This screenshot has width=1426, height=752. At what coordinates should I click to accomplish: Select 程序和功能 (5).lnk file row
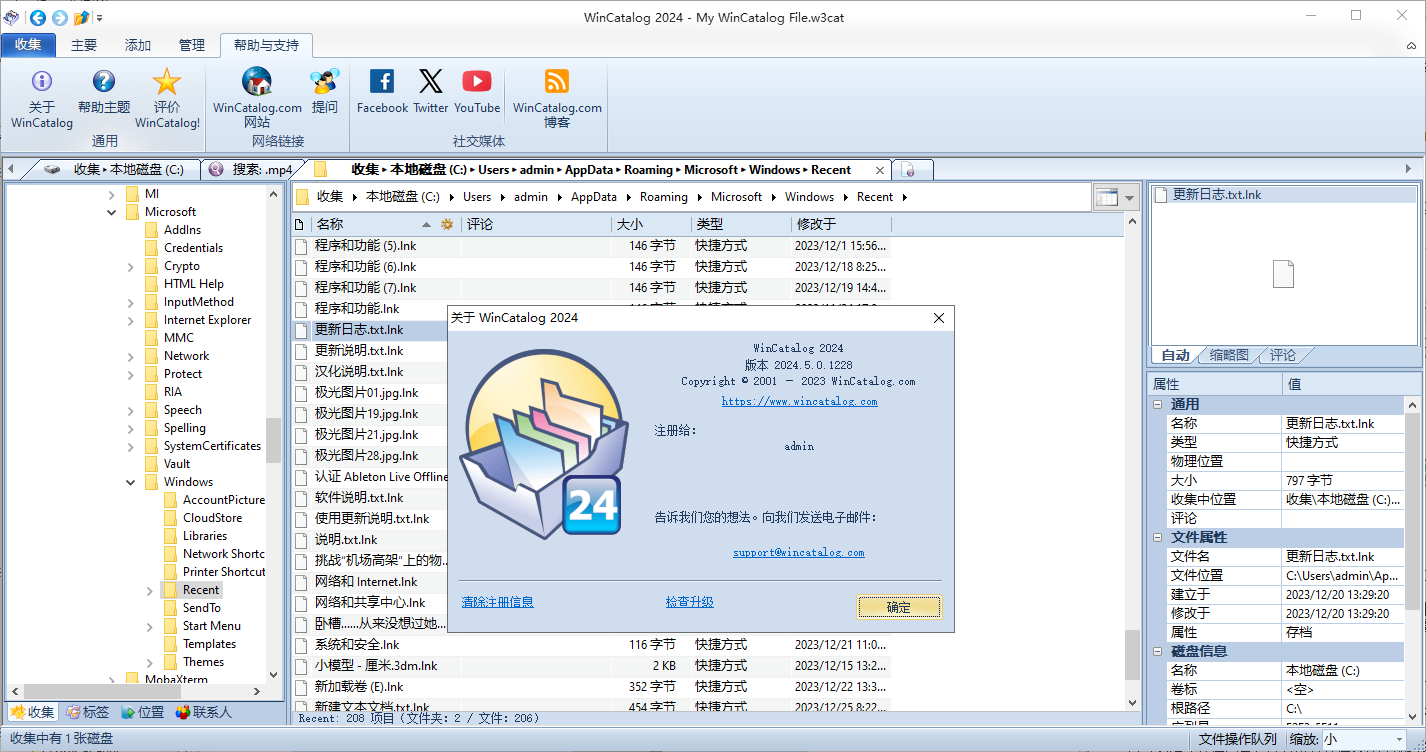click(x=591, y=245)
